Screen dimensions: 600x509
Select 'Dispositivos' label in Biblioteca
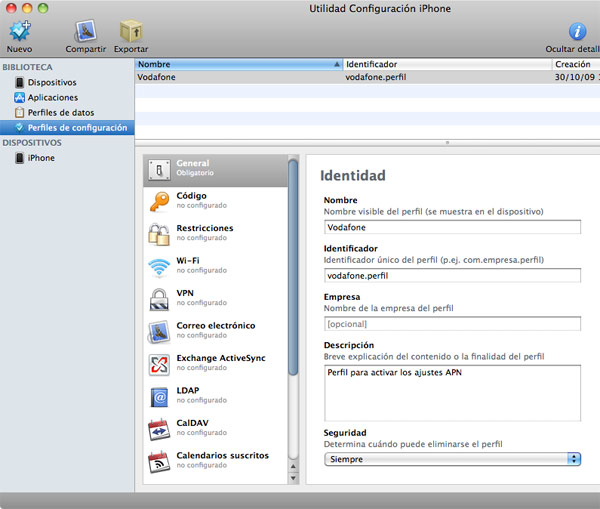coord(52,82)
